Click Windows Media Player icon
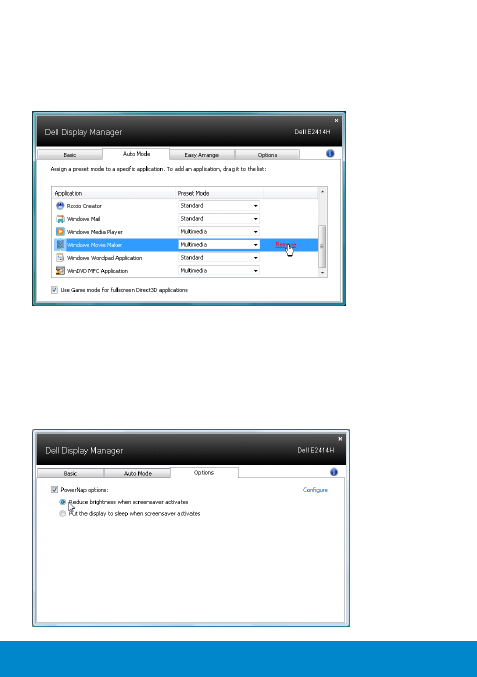This screenshot has height=677, width=477. pos(60,232)
